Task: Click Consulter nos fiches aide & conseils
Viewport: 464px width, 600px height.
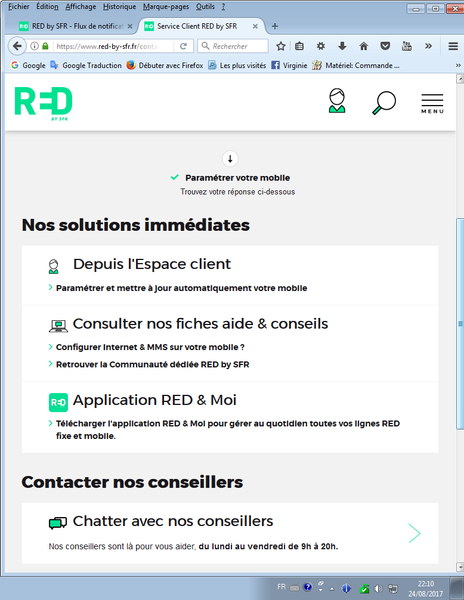Action: 200,324
